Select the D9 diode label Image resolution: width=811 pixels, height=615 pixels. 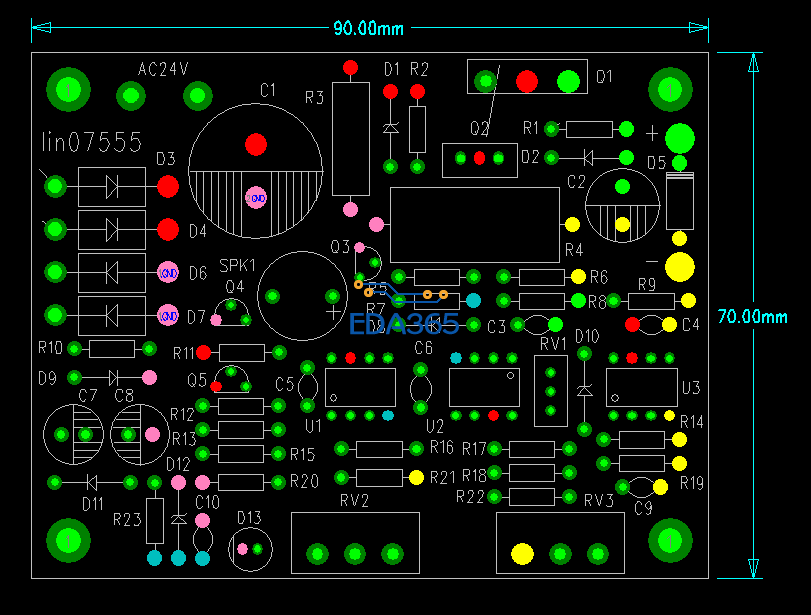(47, 379)
